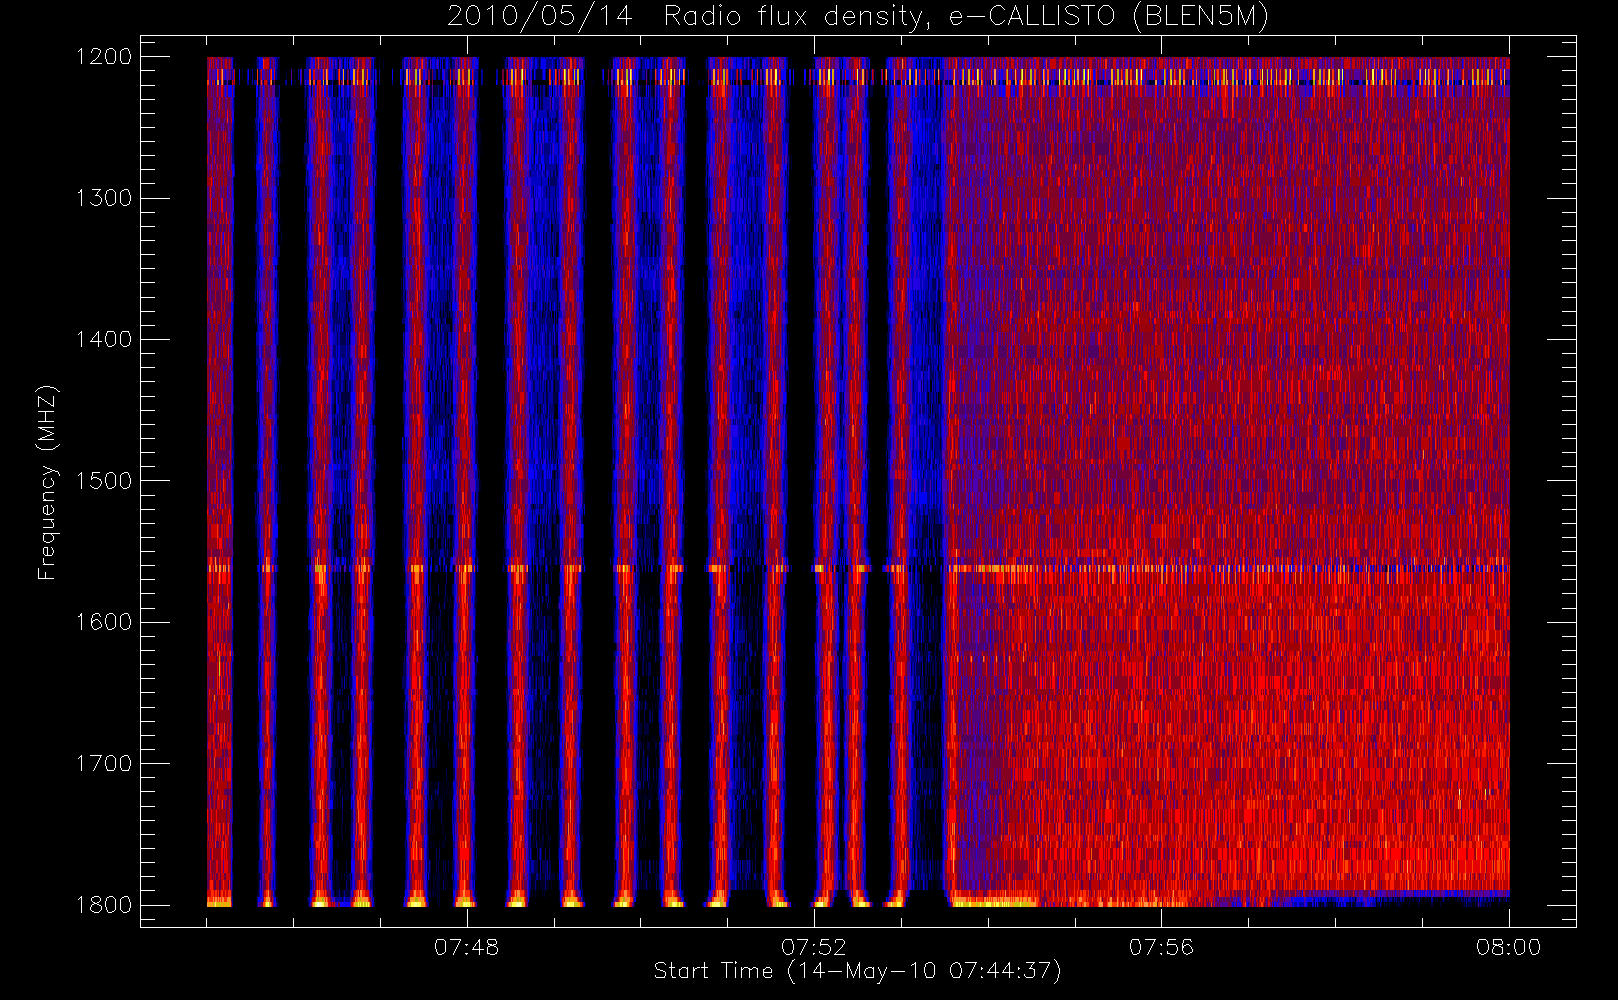
Task: Click the 07:52 time tick label
Action: tap(813, 947)
